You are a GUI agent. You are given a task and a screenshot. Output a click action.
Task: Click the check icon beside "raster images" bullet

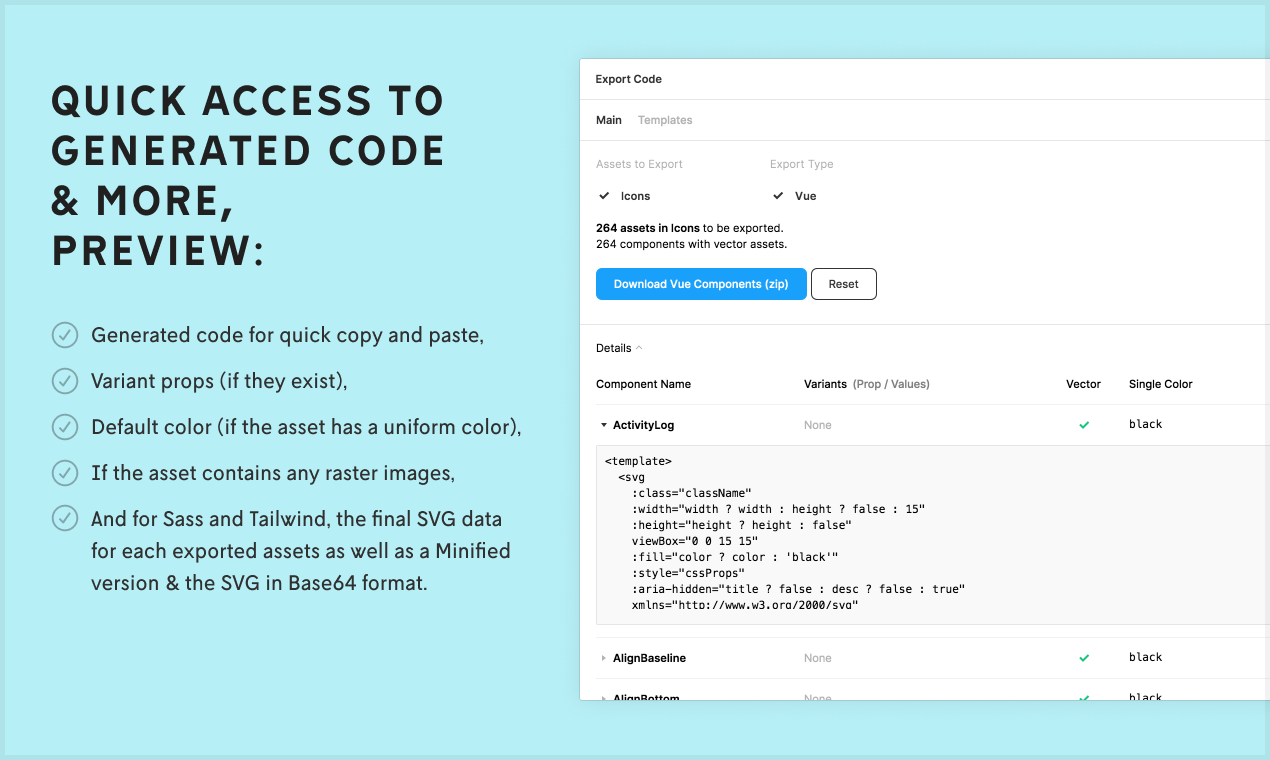click(x=64, y=473)
